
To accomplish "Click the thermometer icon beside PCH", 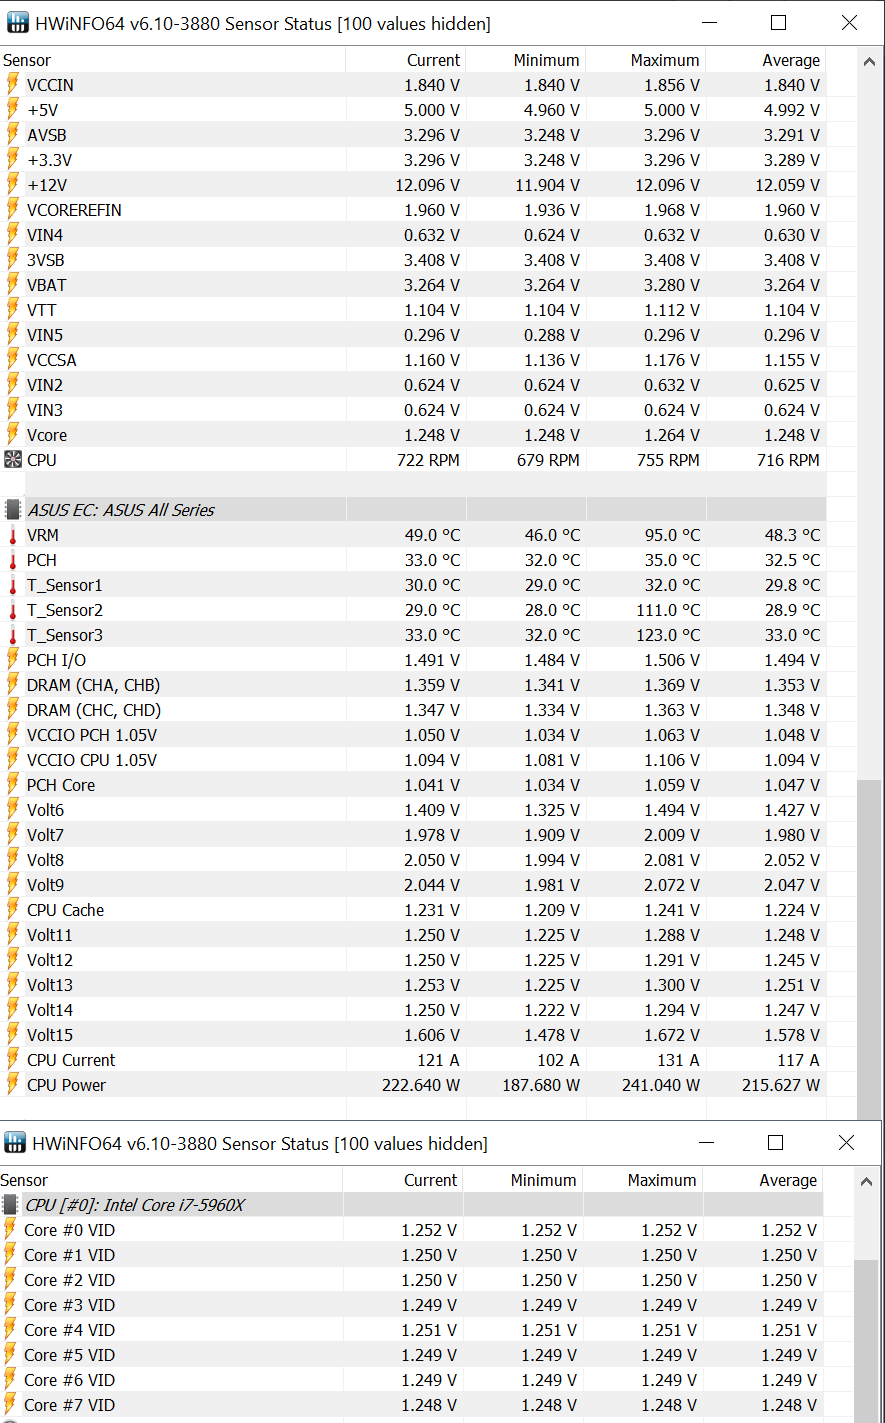I will coord(13,560).
